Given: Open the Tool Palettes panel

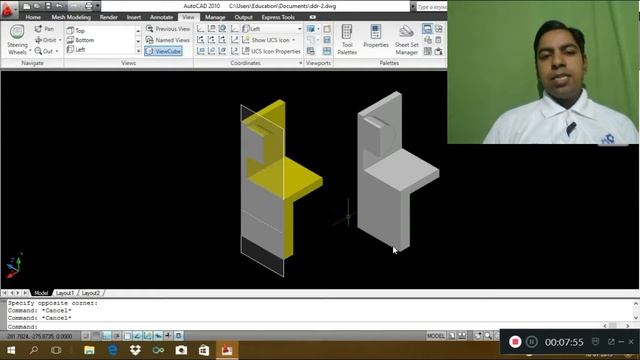Looking at the screenshot, I should [x=347, y=40].
